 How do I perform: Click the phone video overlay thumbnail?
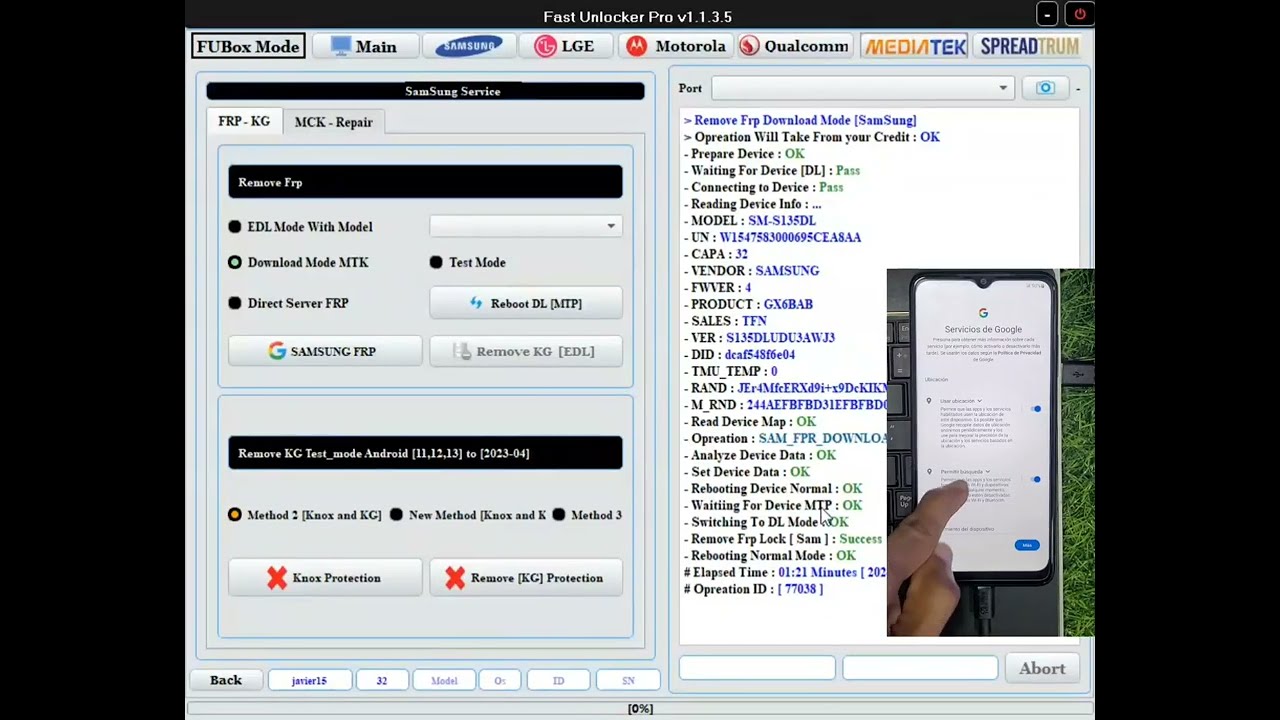pyautogui.click(x=990, y=452)
